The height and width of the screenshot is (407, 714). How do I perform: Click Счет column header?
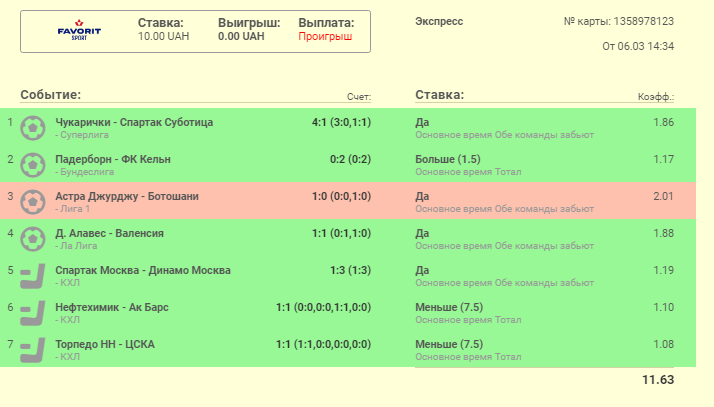point(359,97)
